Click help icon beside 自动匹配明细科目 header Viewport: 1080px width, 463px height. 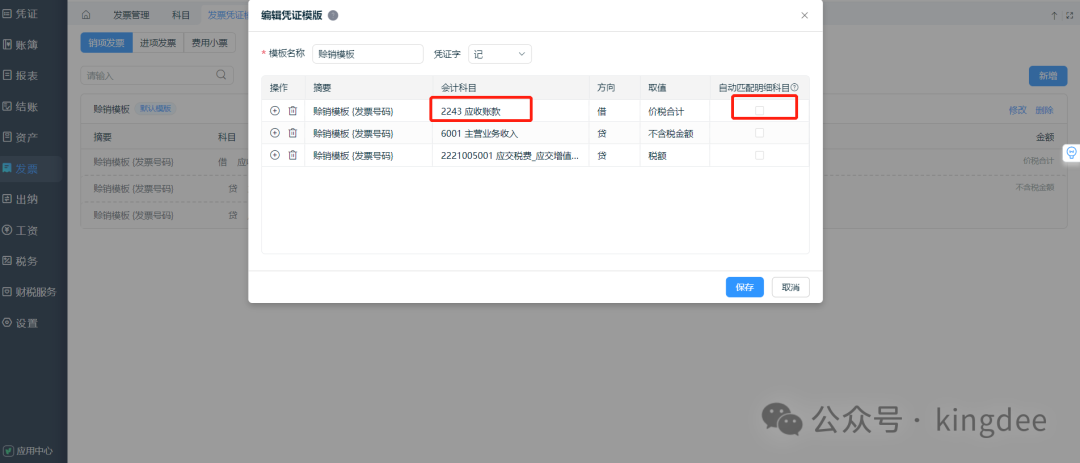(x=794, y=88)
